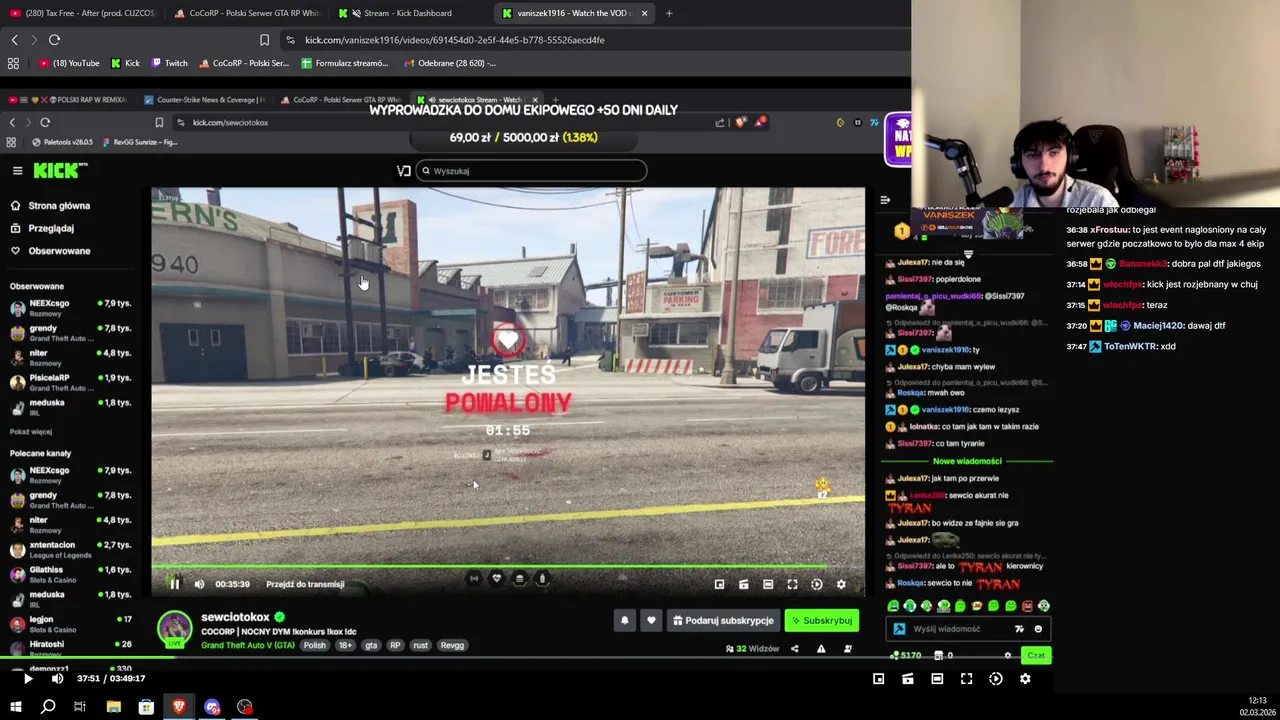This screenshot has height=720, width=1280.
Task: Click the Polish tag under the stream title
Action: pos(315,645)
